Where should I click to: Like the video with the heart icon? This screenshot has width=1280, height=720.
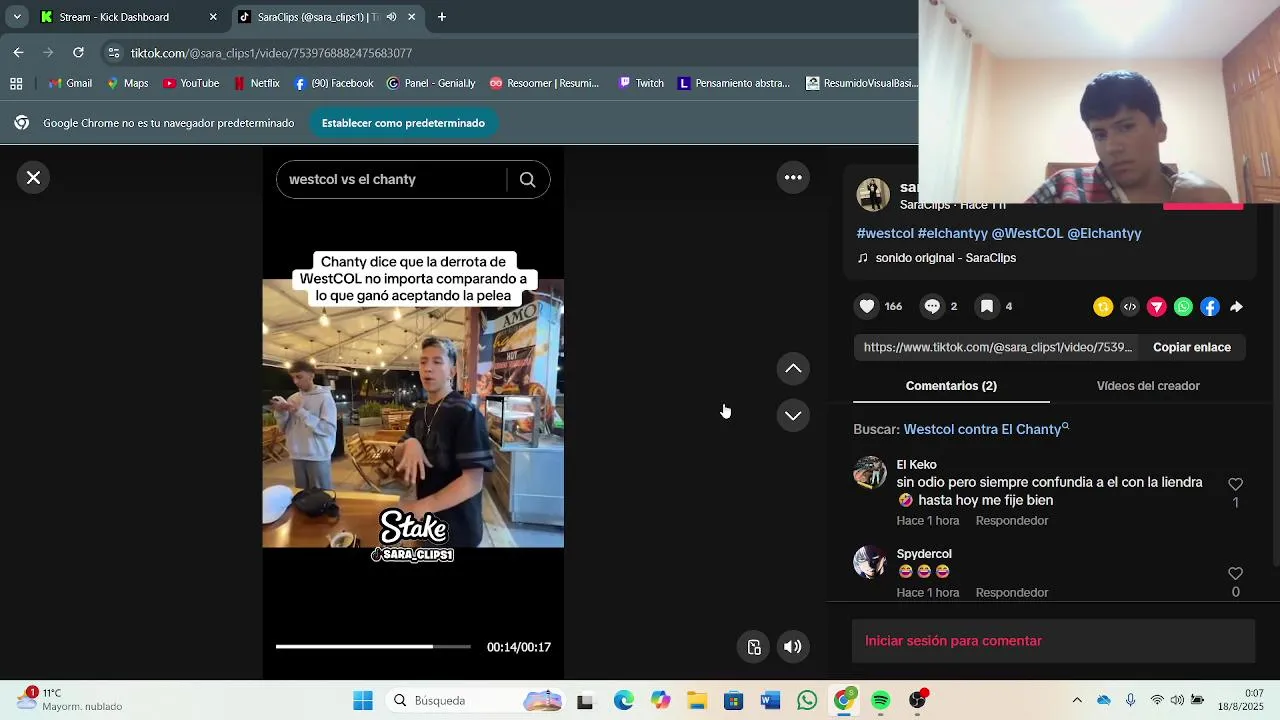pos(867,307)
